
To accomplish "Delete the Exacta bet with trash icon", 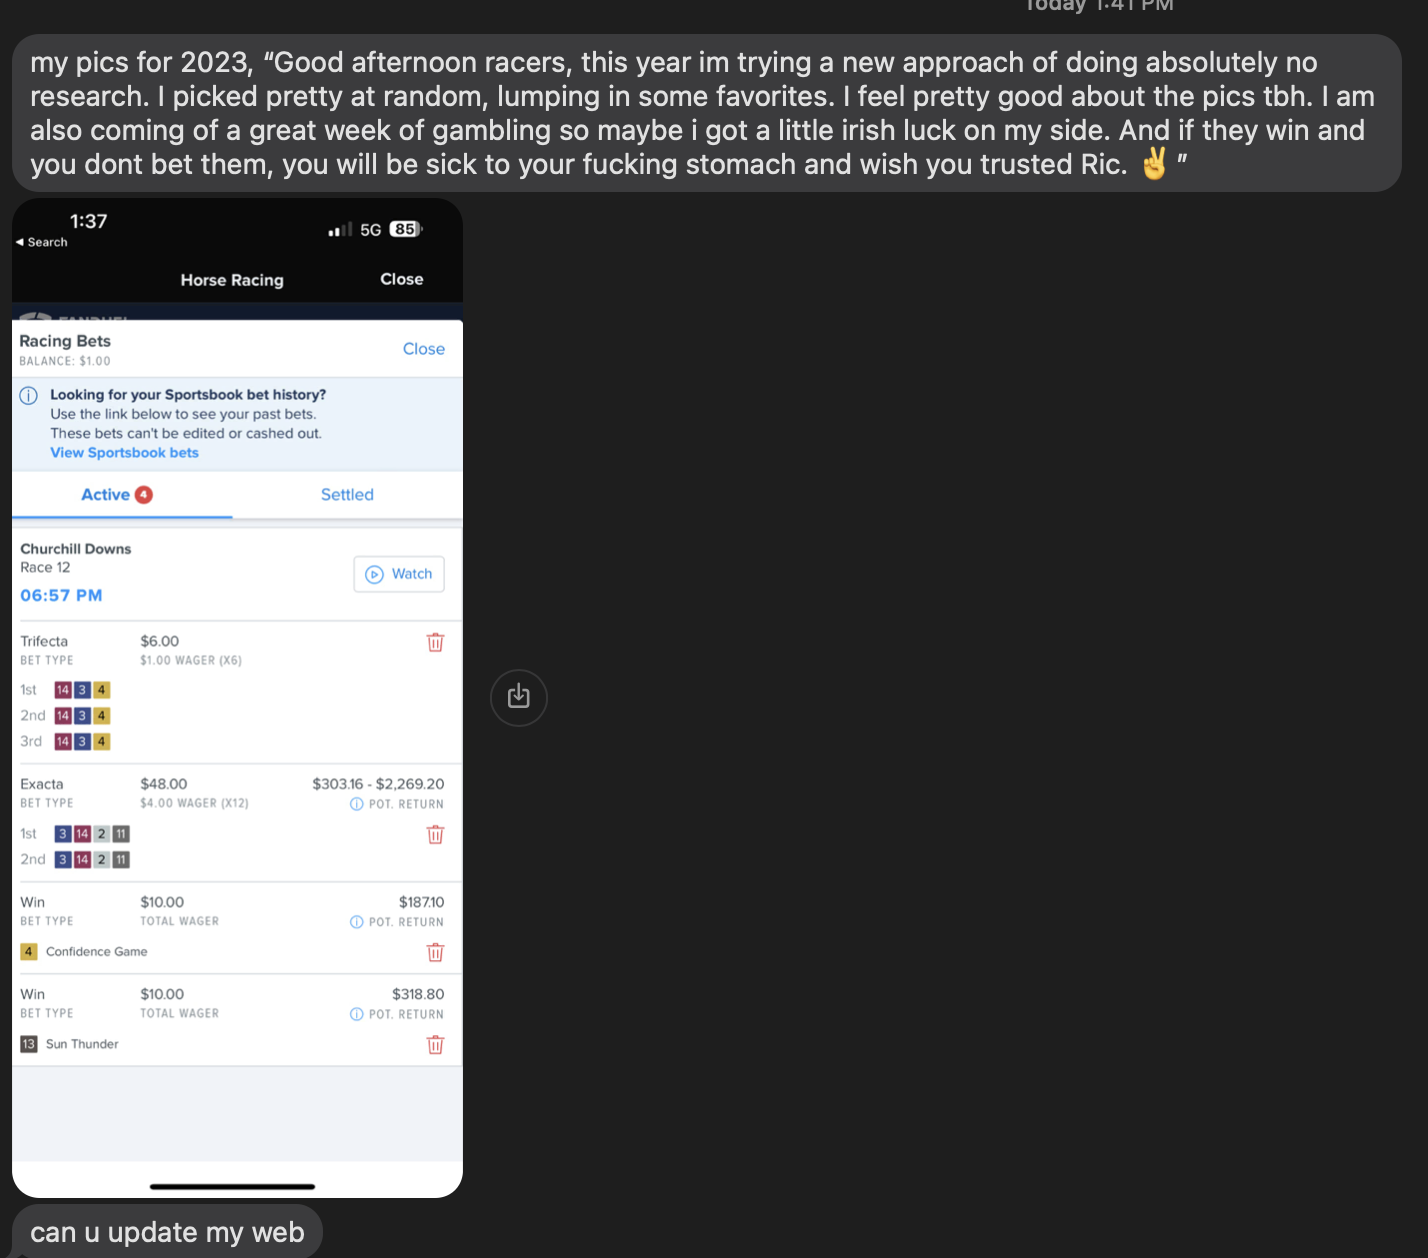I will (x=435, y=835).
